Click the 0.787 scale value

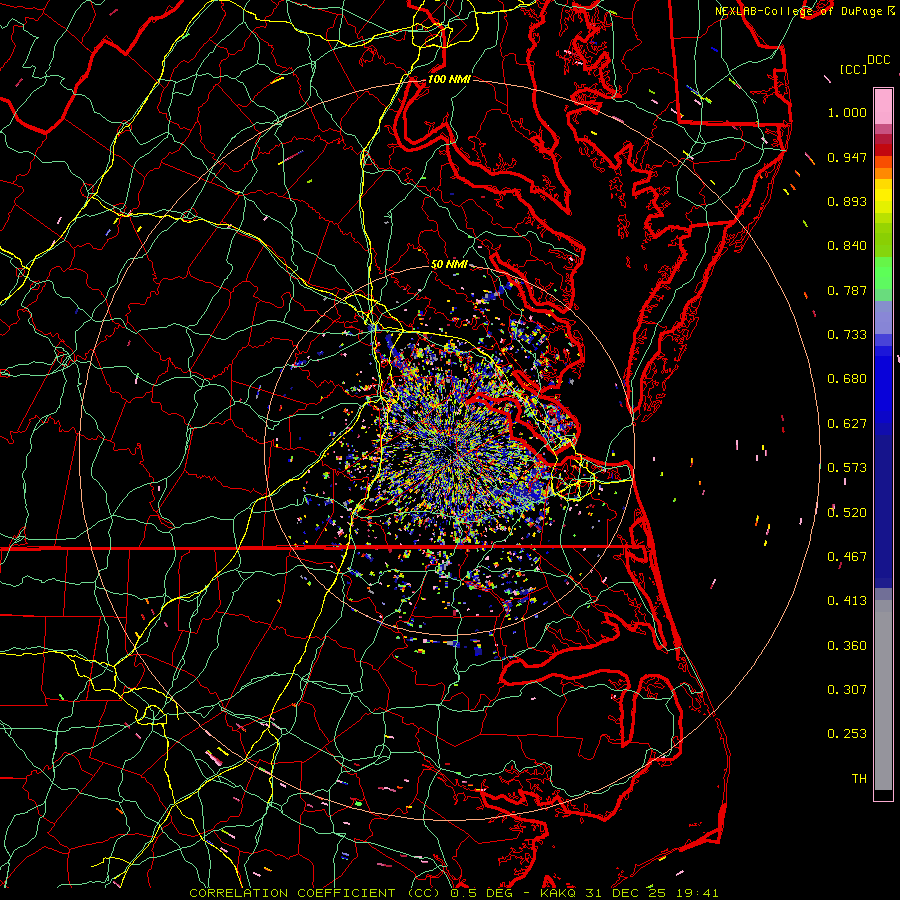click(x=847, y=290)
